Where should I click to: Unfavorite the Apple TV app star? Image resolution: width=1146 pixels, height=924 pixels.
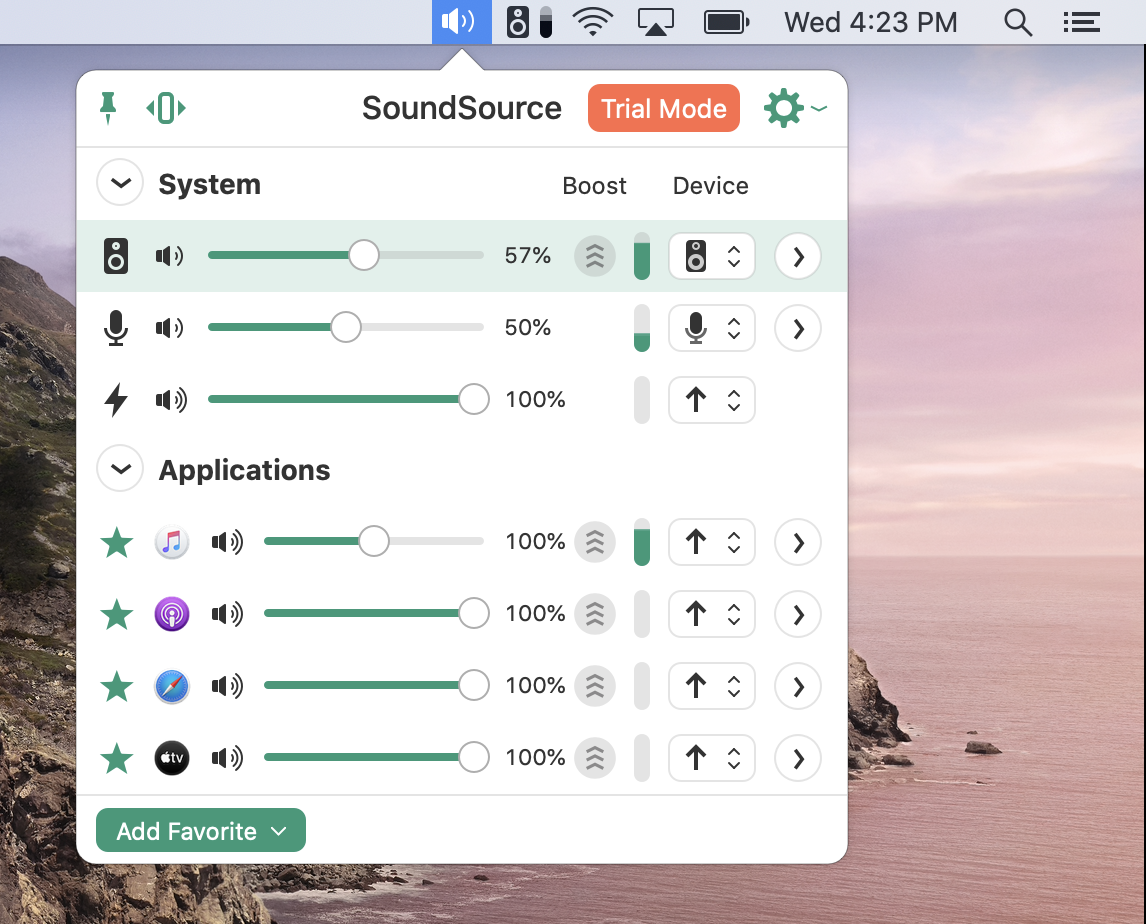(117, 758)
